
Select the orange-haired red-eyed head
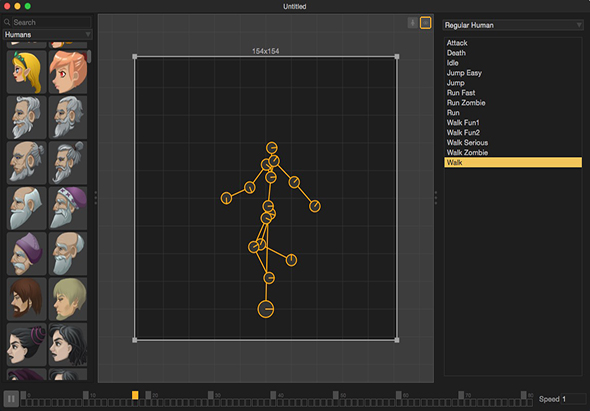[68, 72]
